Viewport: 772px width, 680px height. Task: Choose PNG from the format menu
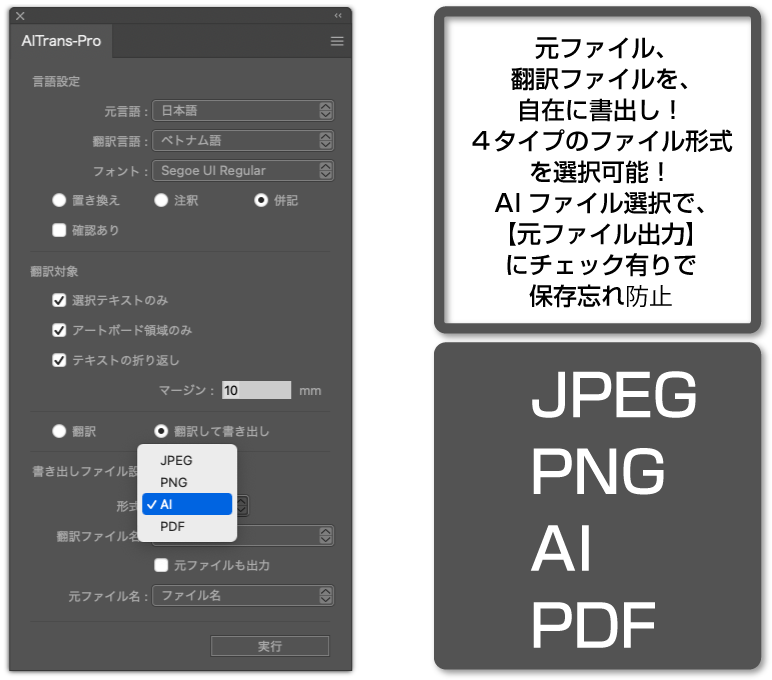pos(187,482)
